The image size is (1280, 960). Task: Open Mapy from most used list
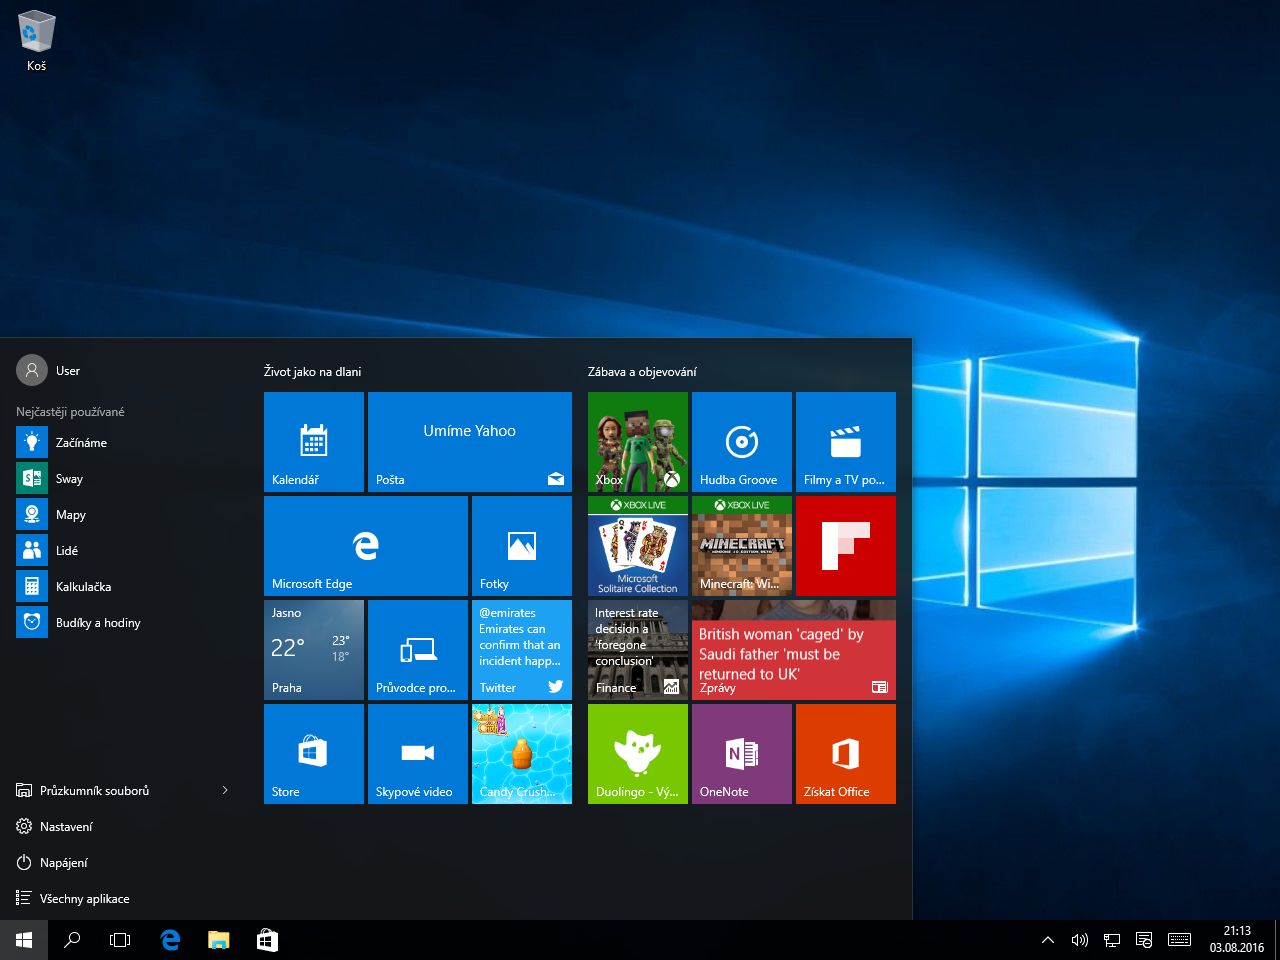[x=124, y=514]
